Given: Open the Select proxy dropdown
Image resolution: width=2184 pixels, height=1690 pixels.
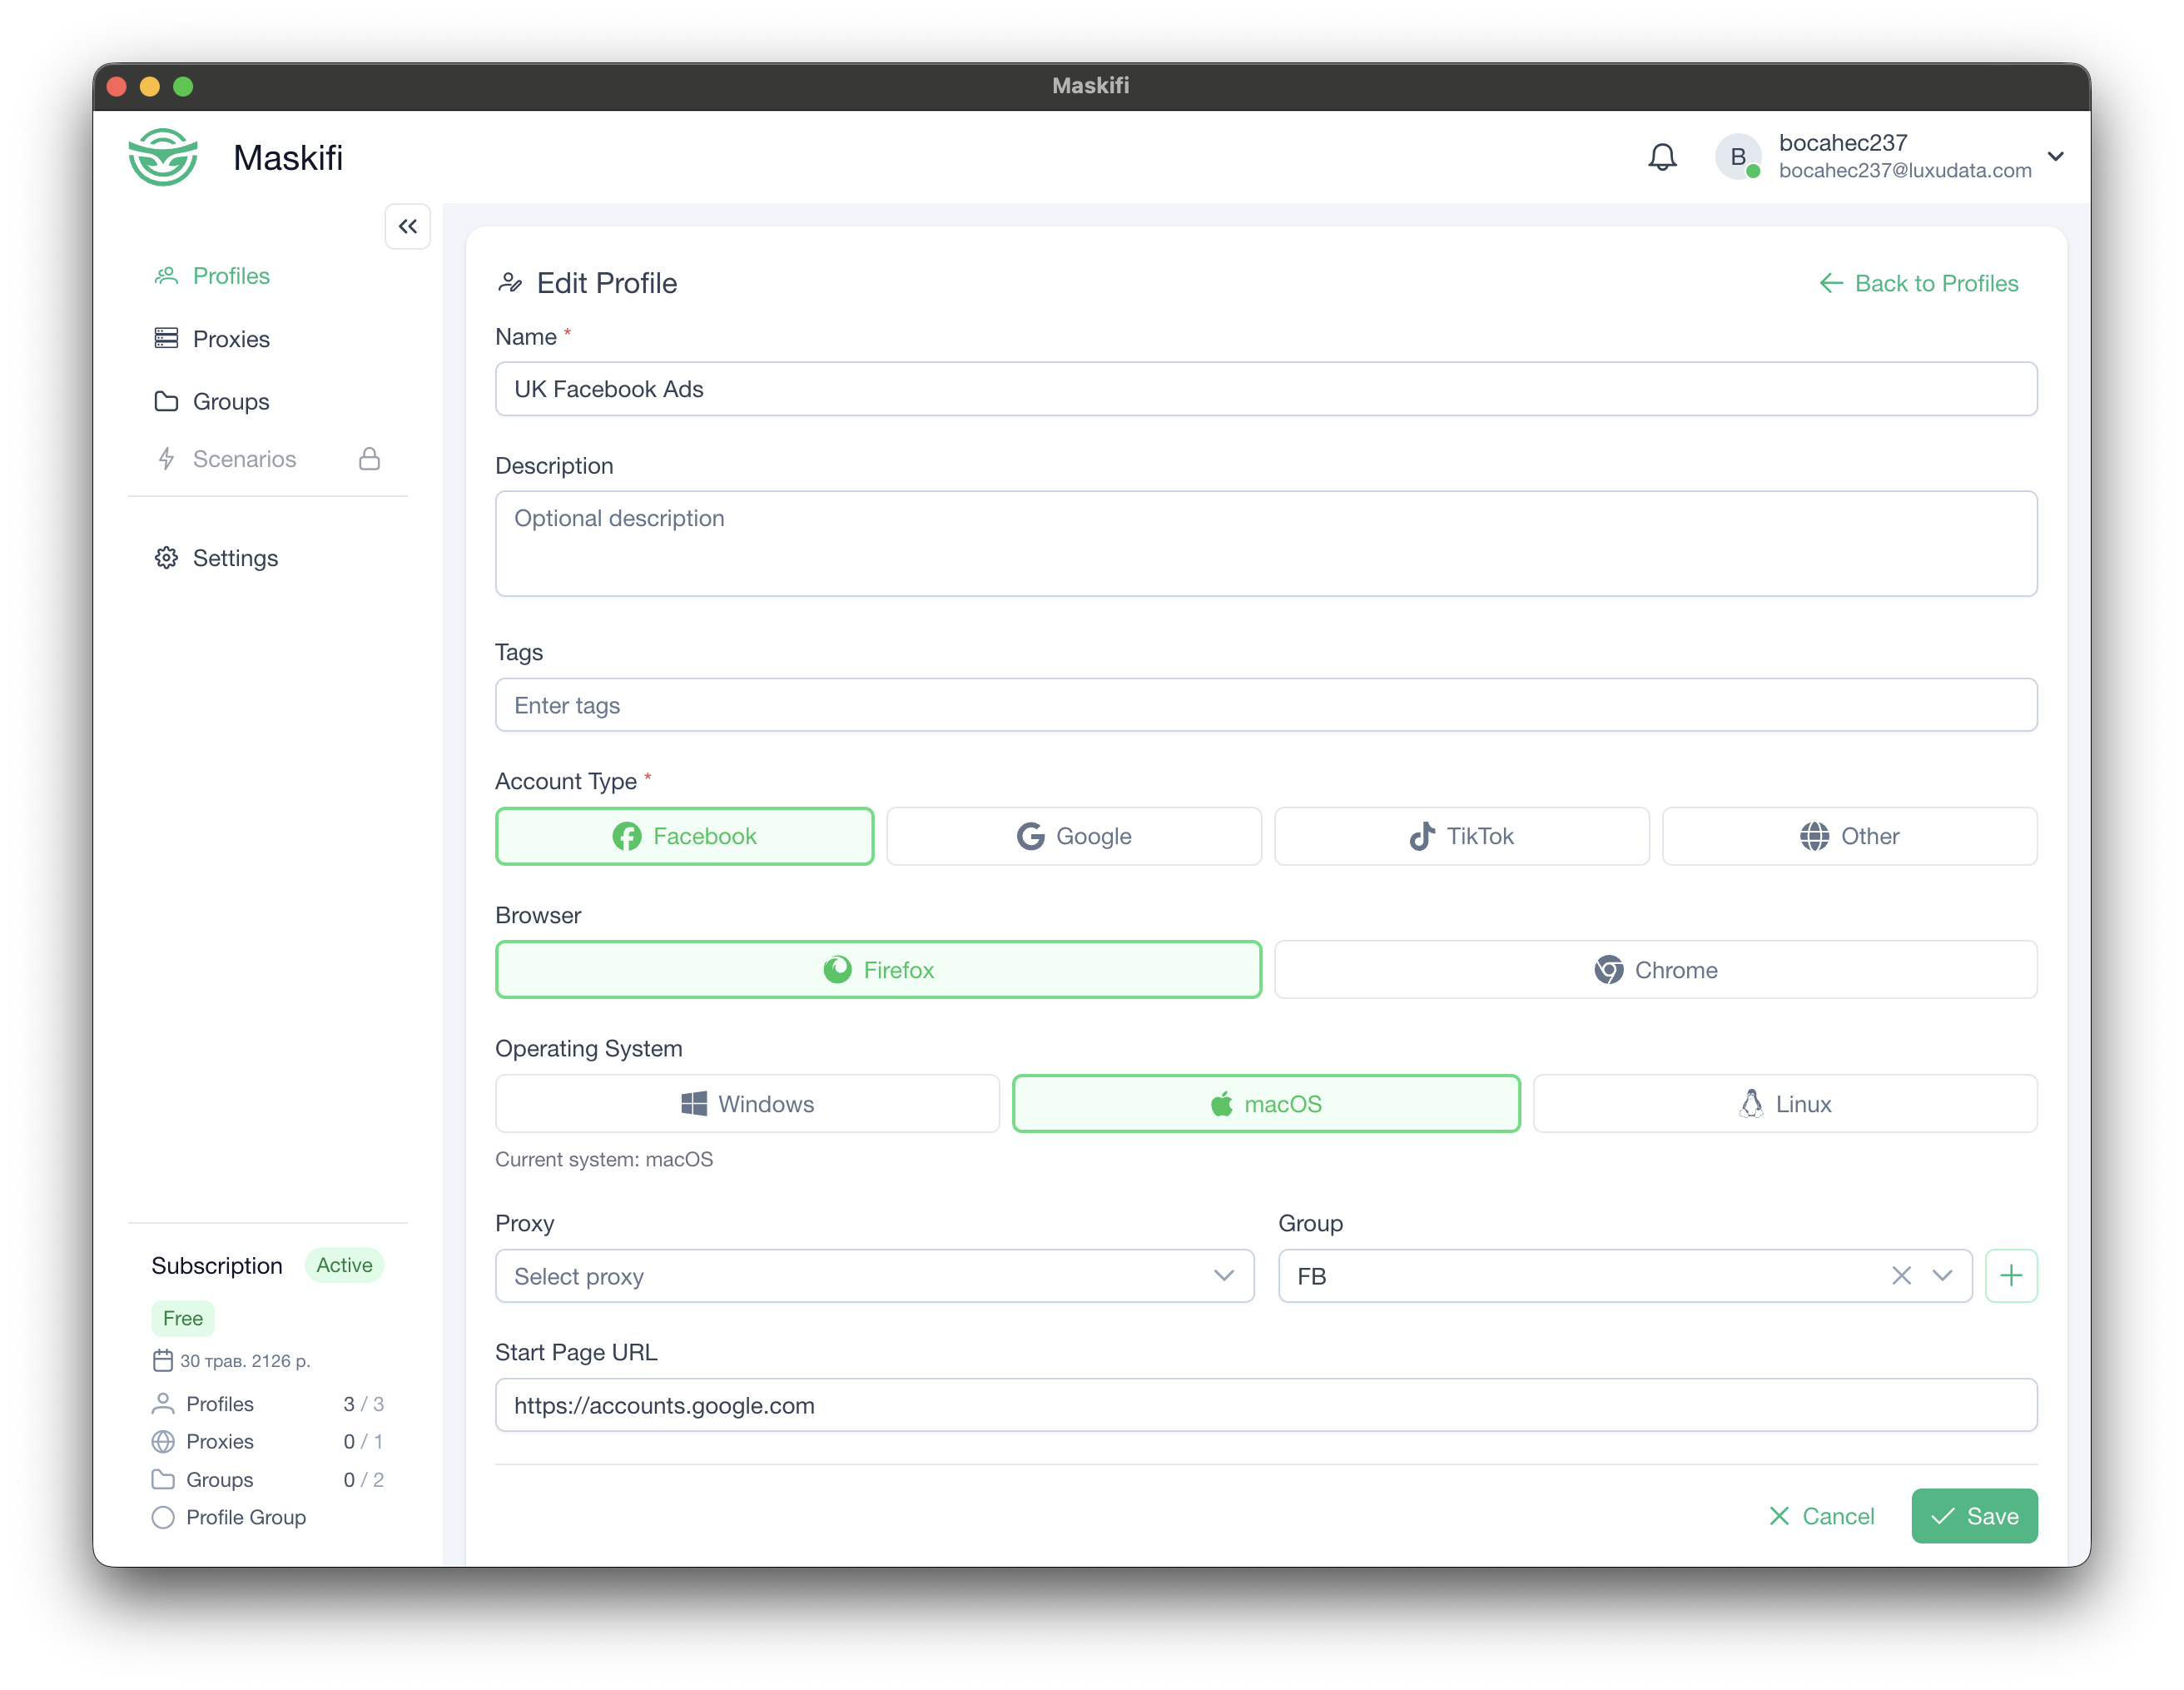Looking at the screenshot, I should point(875,1277).
